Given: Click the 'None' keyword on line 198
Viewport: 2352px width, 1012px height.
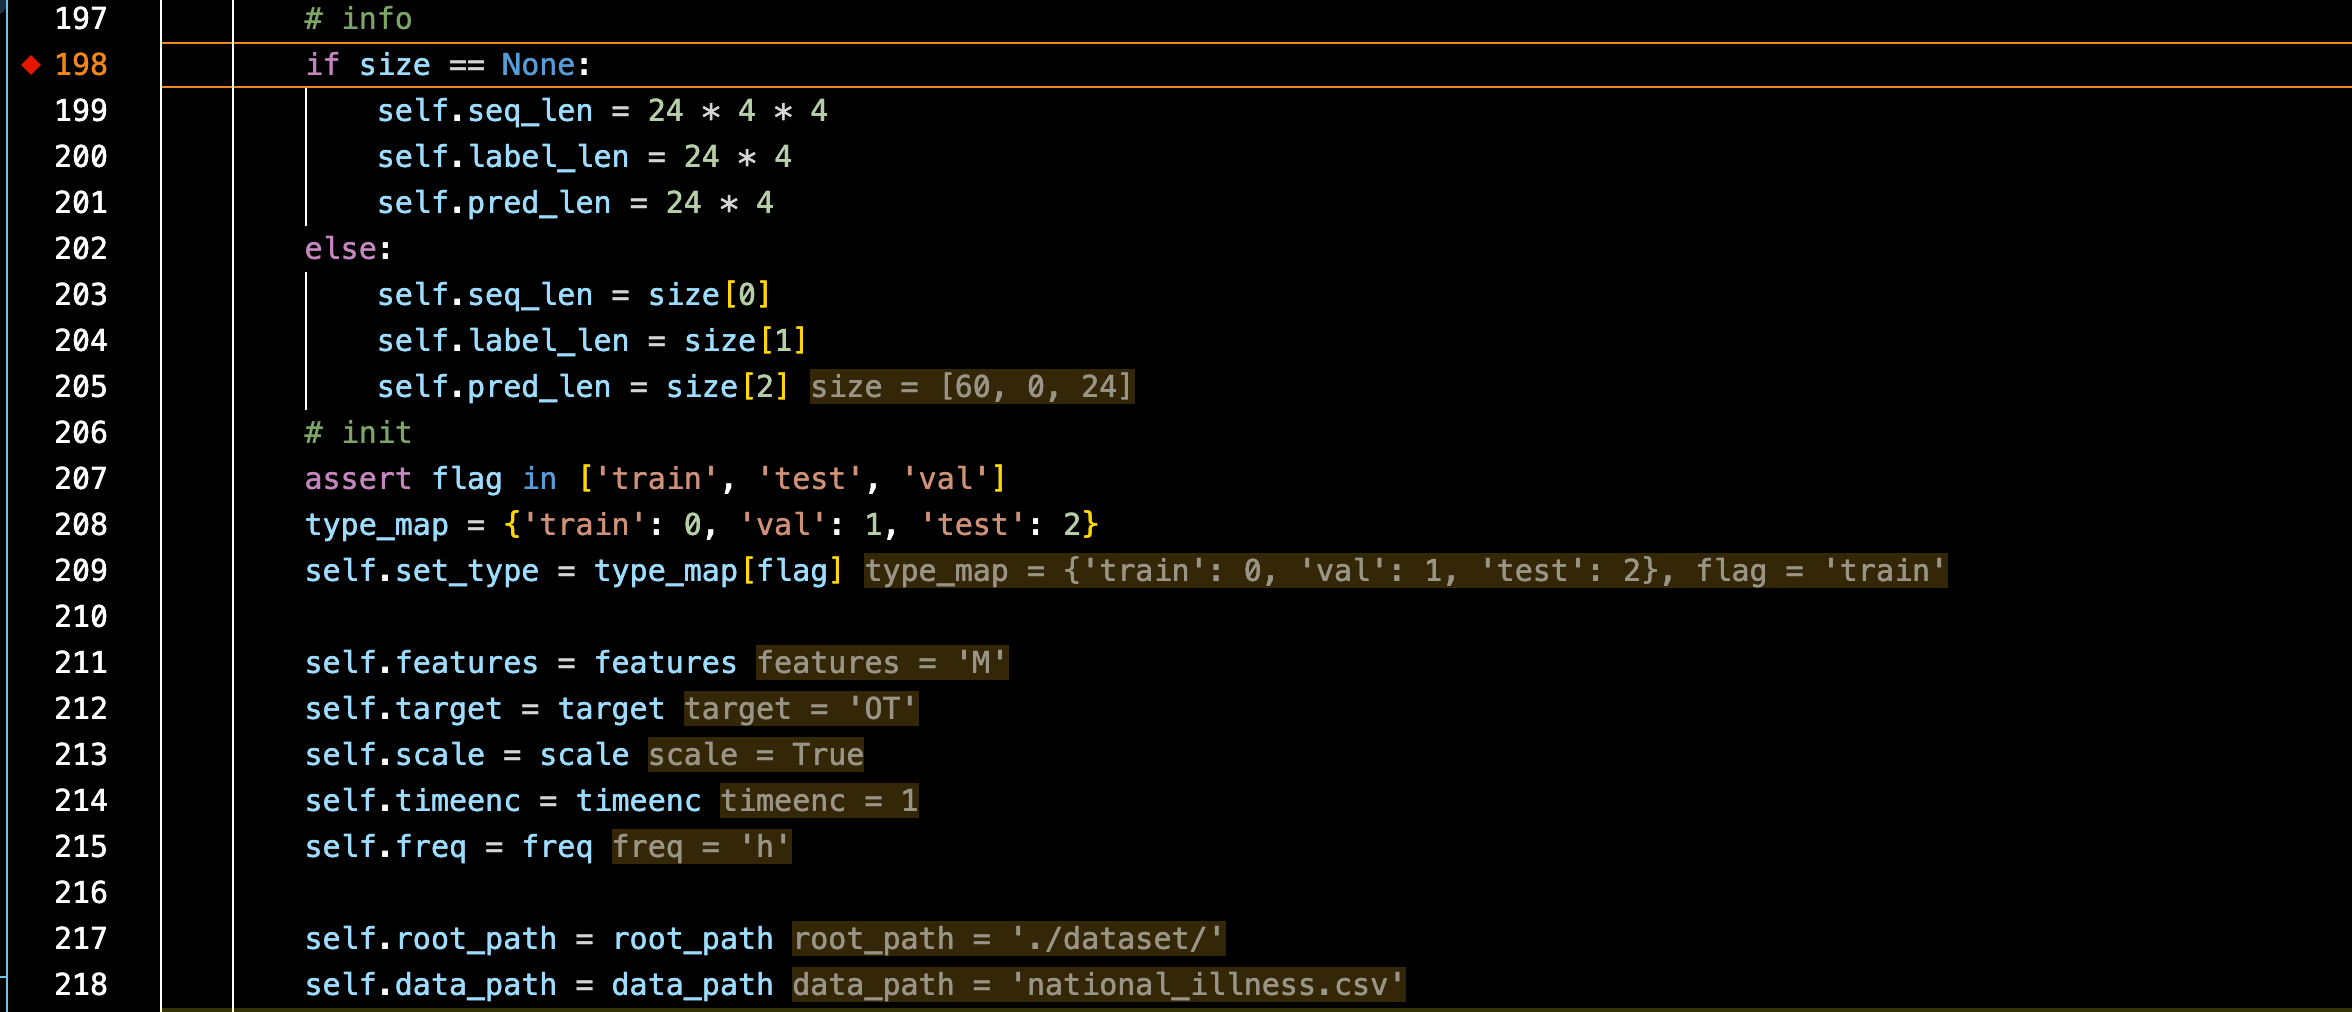Looking at the screenshot, I should [538, 65].
